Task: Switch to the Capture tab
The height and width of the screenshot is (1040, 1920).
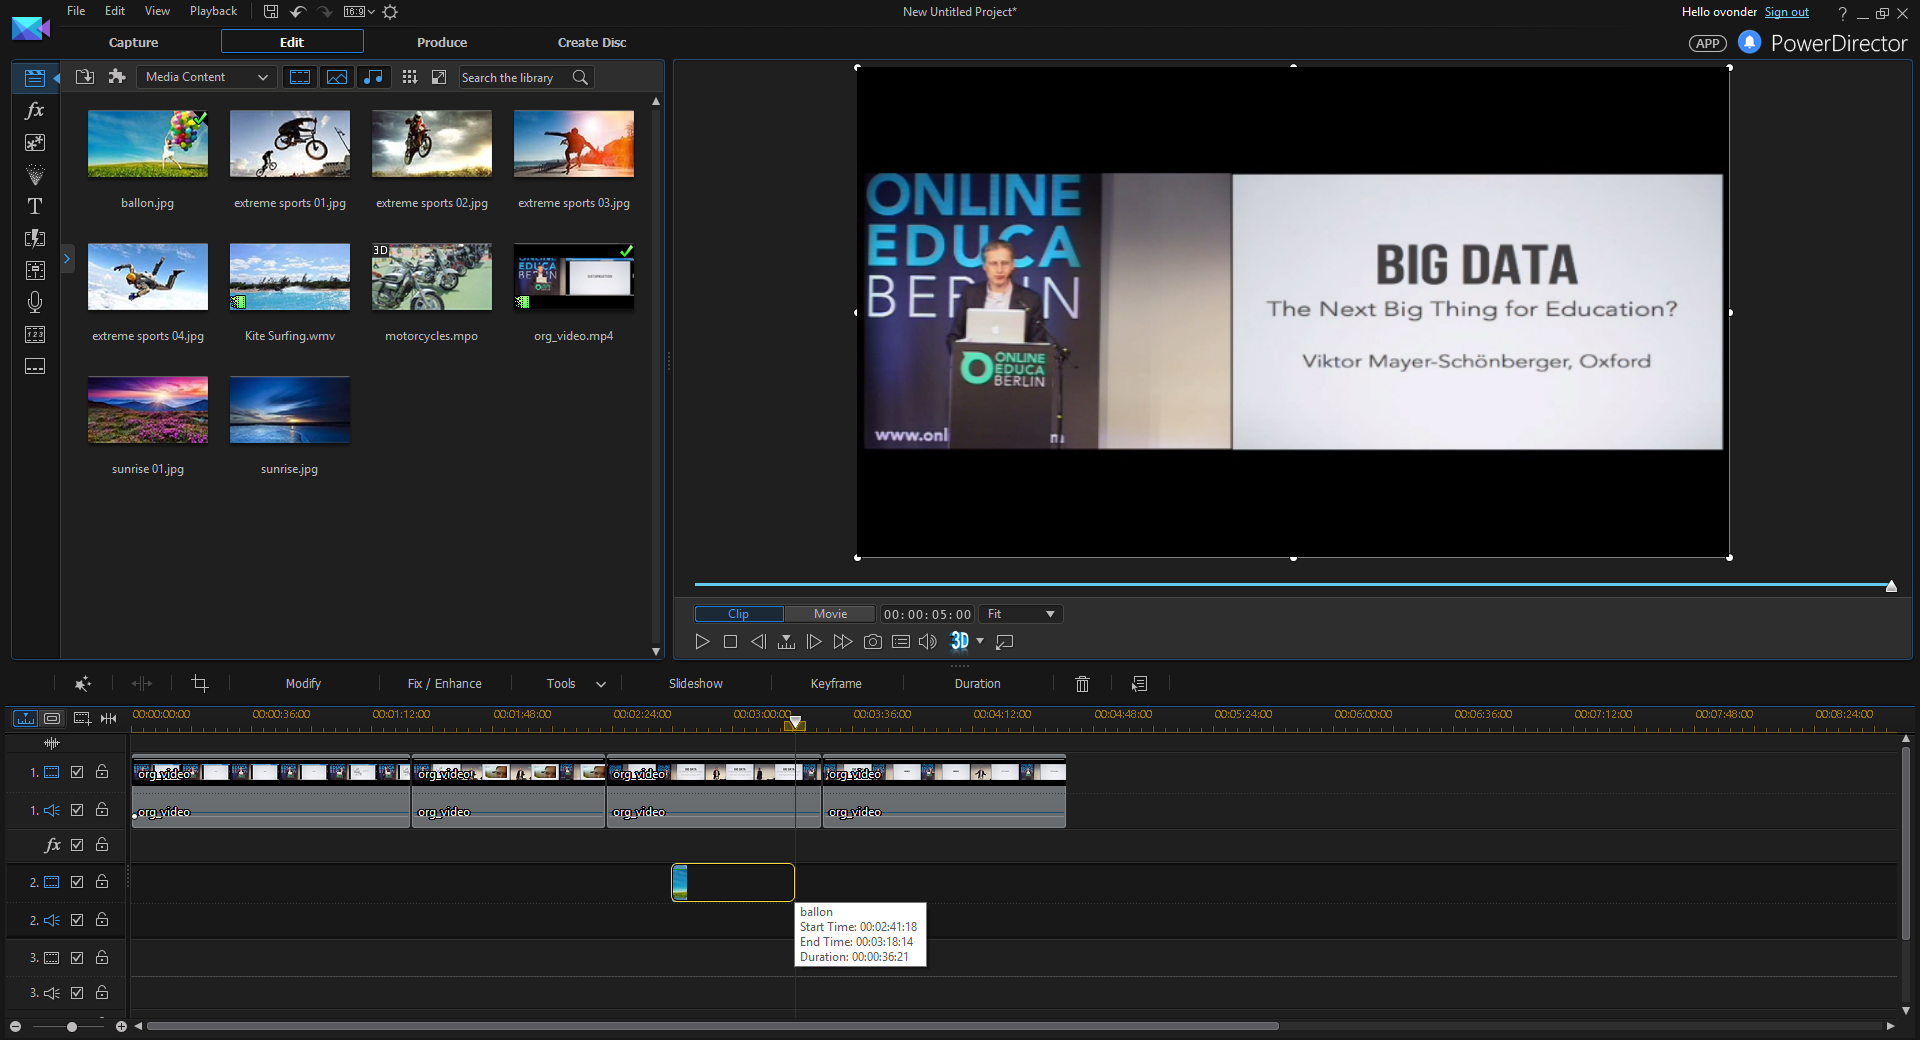Action: click(x=133, y=42)
